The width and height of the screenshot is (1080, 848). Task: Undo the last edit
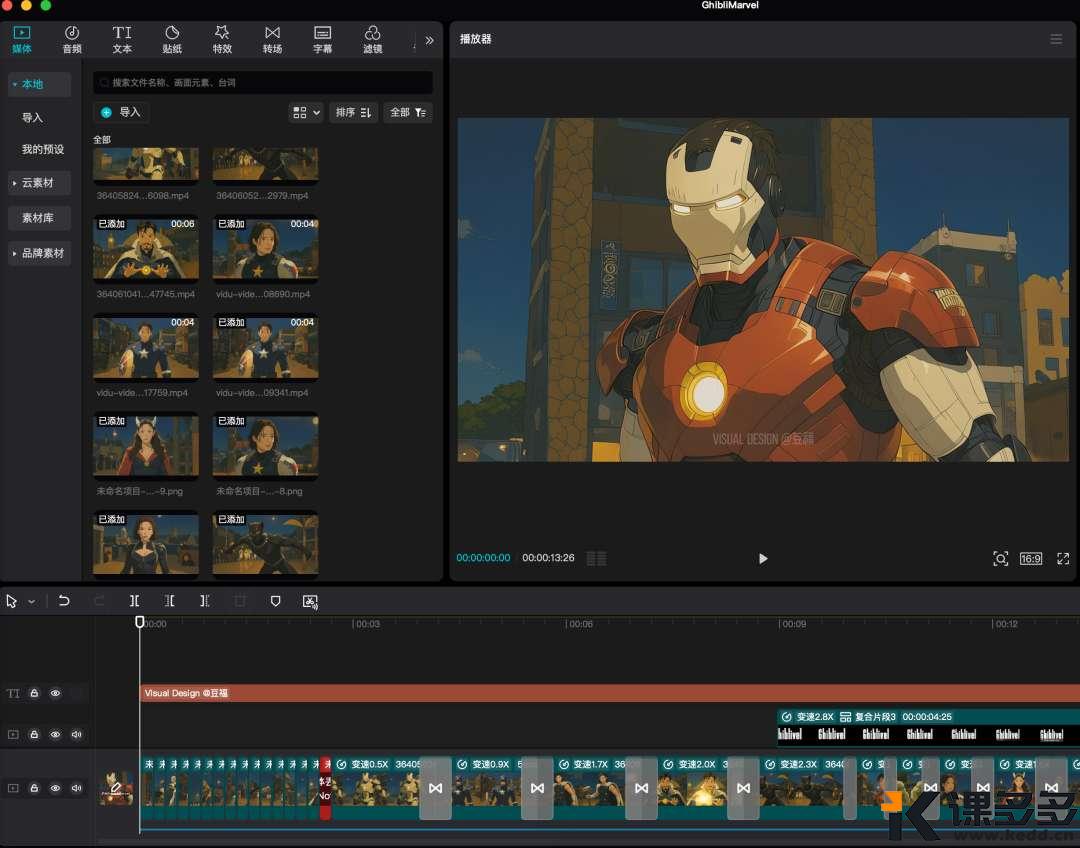(x=64, y=601)
